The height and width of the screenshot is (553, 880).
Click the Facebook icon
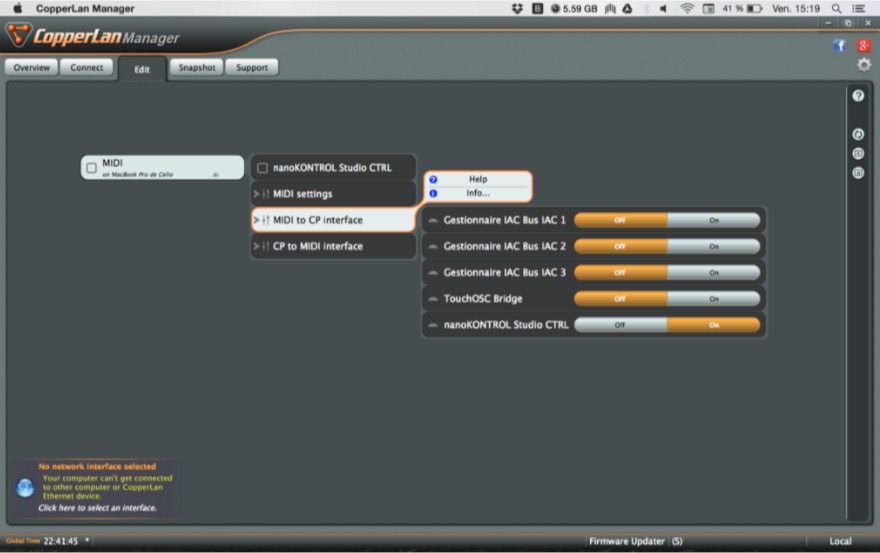839,46
